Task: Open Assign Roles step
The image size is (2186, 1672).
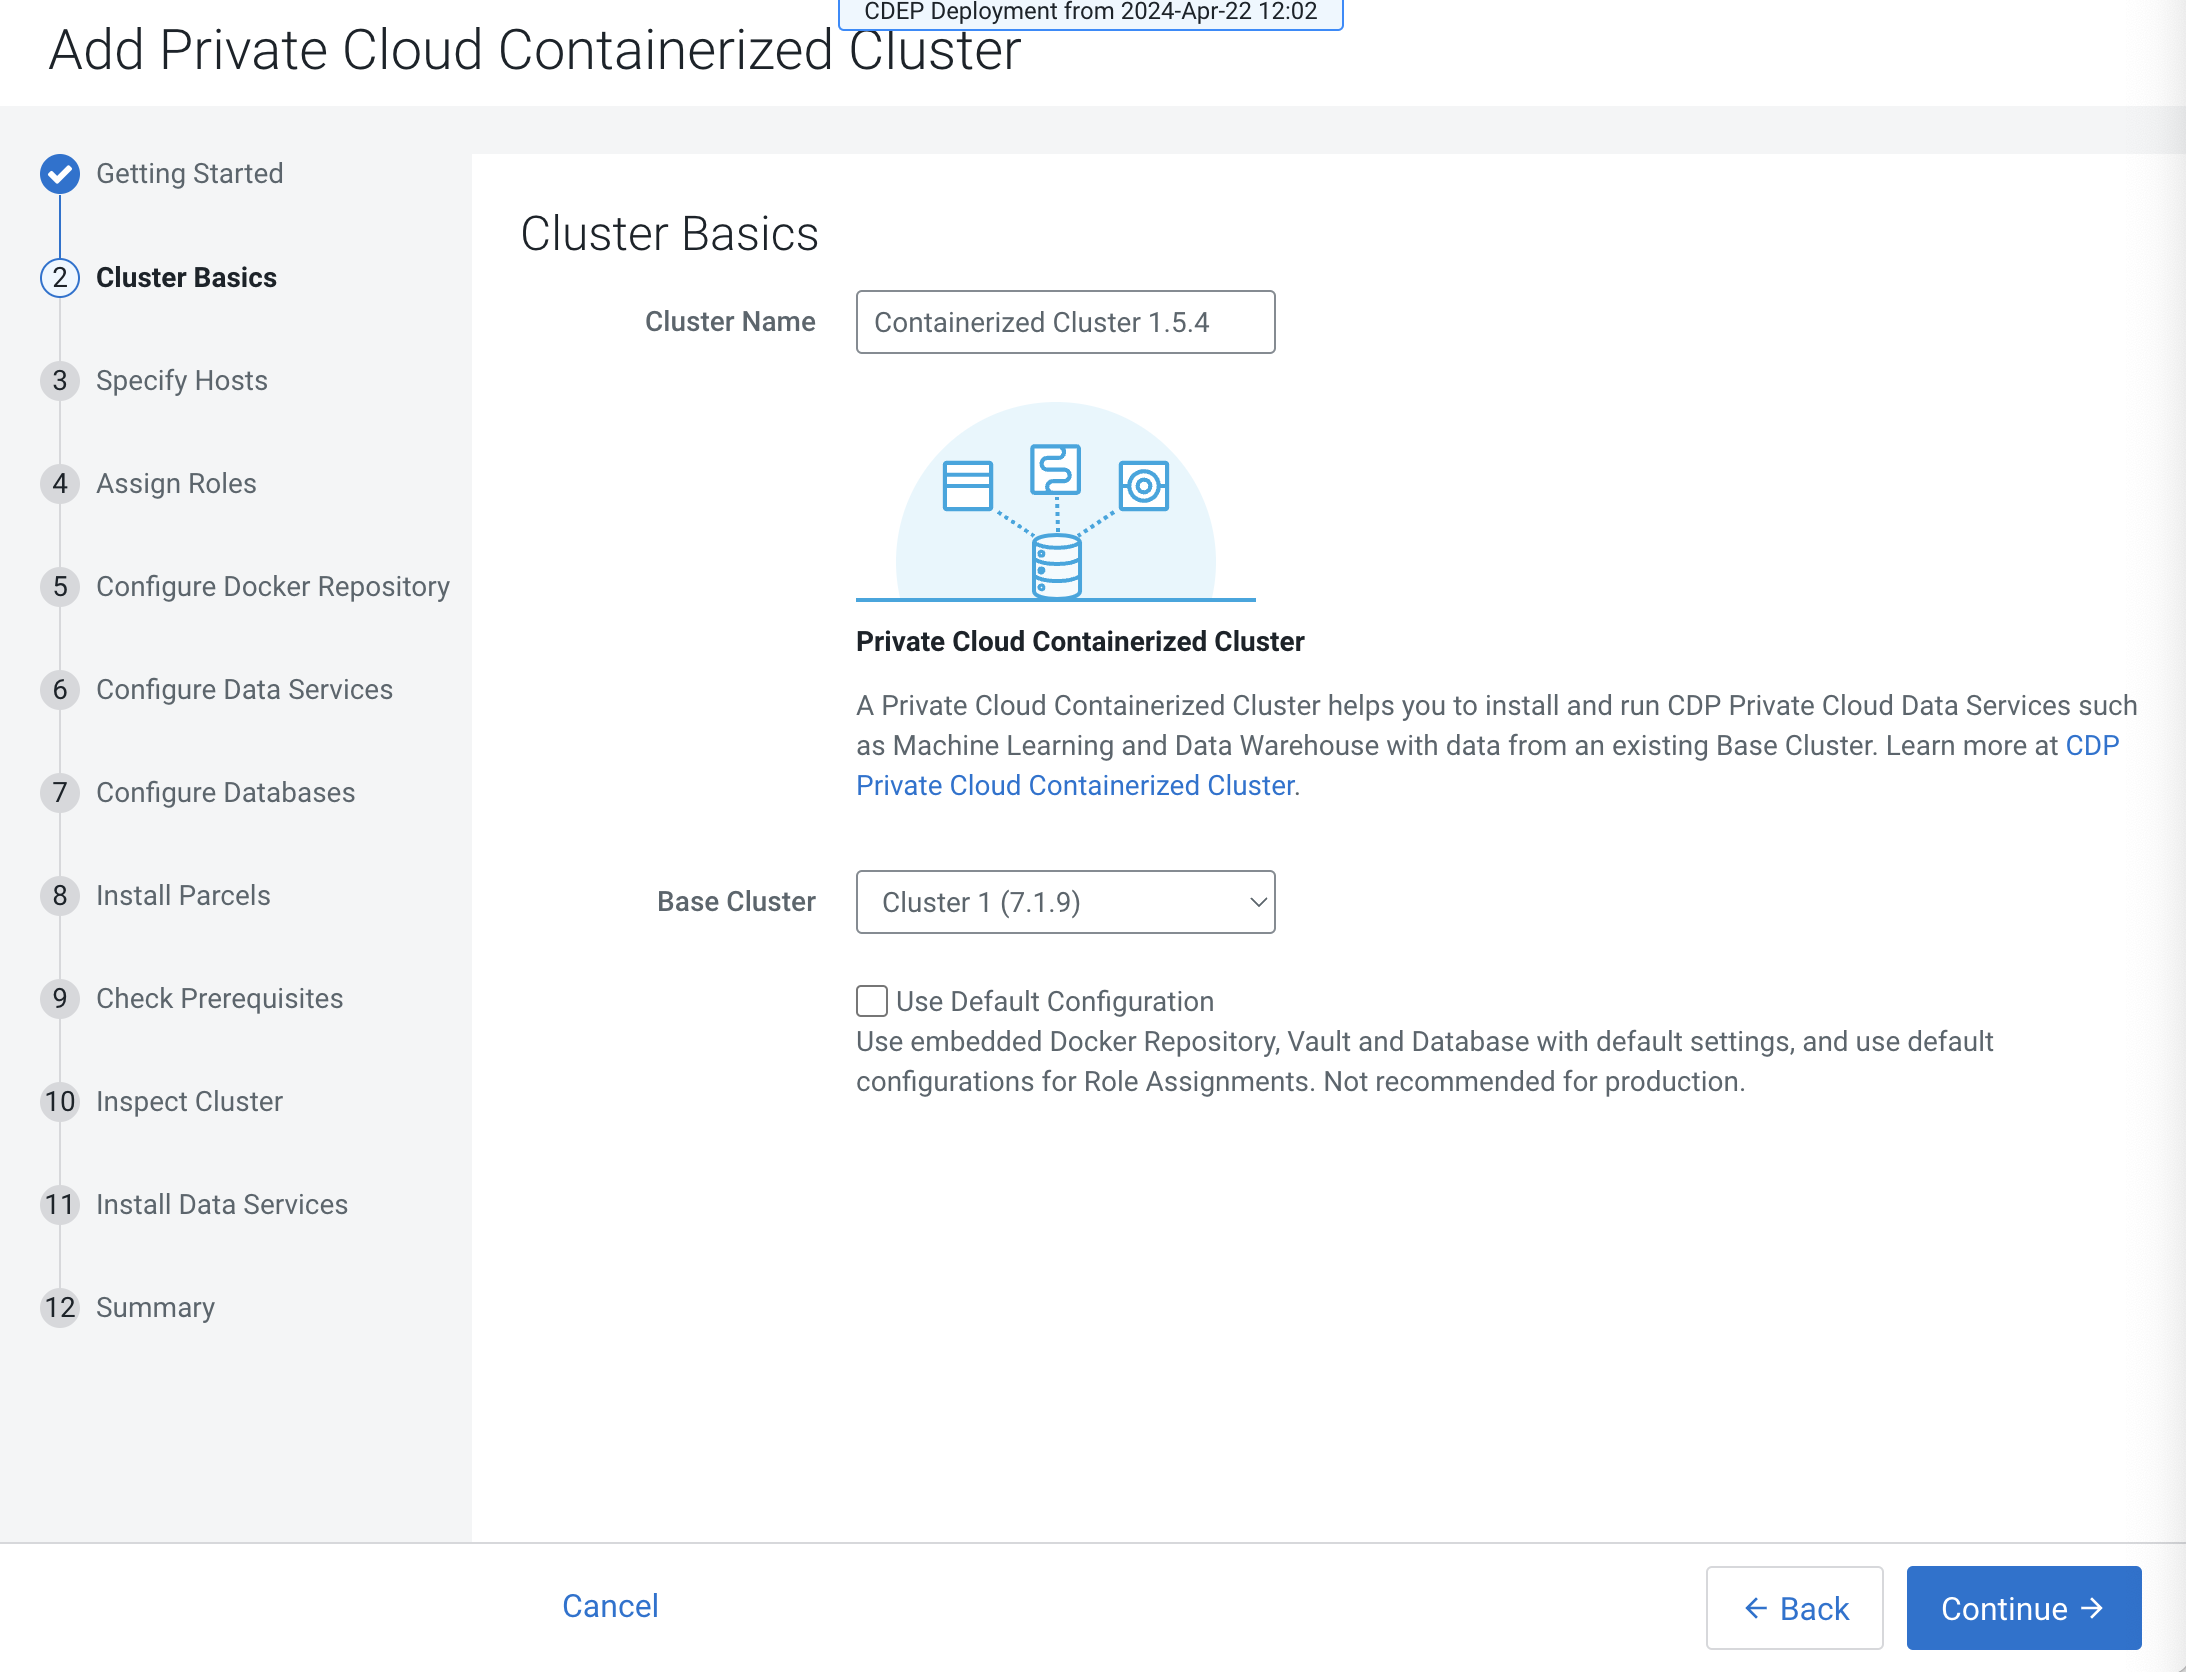Action: coord(176,483)
